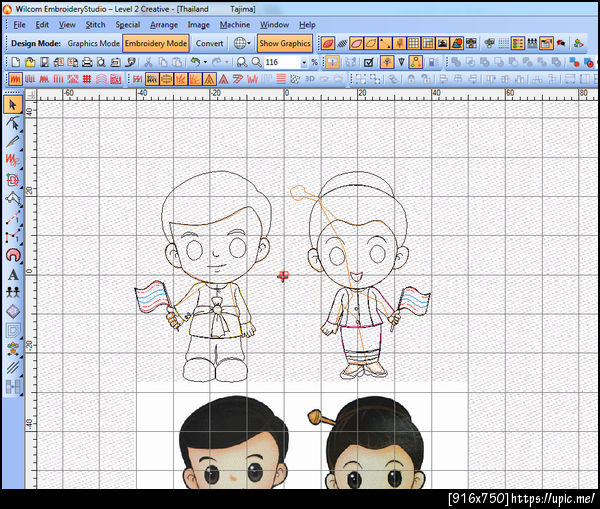Screen dimensions: 600x509
Task: Toggle stitch display with hatched lines icon
Action: coord(342,43)
